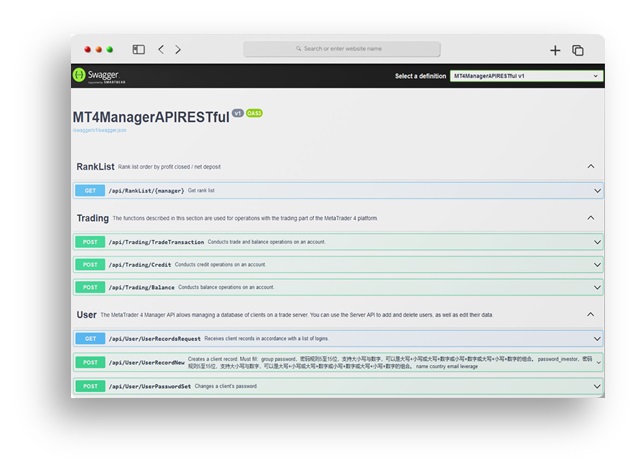The image size is (639, 469).
Task: Click the search field in address bar
Action: point(342,48)
